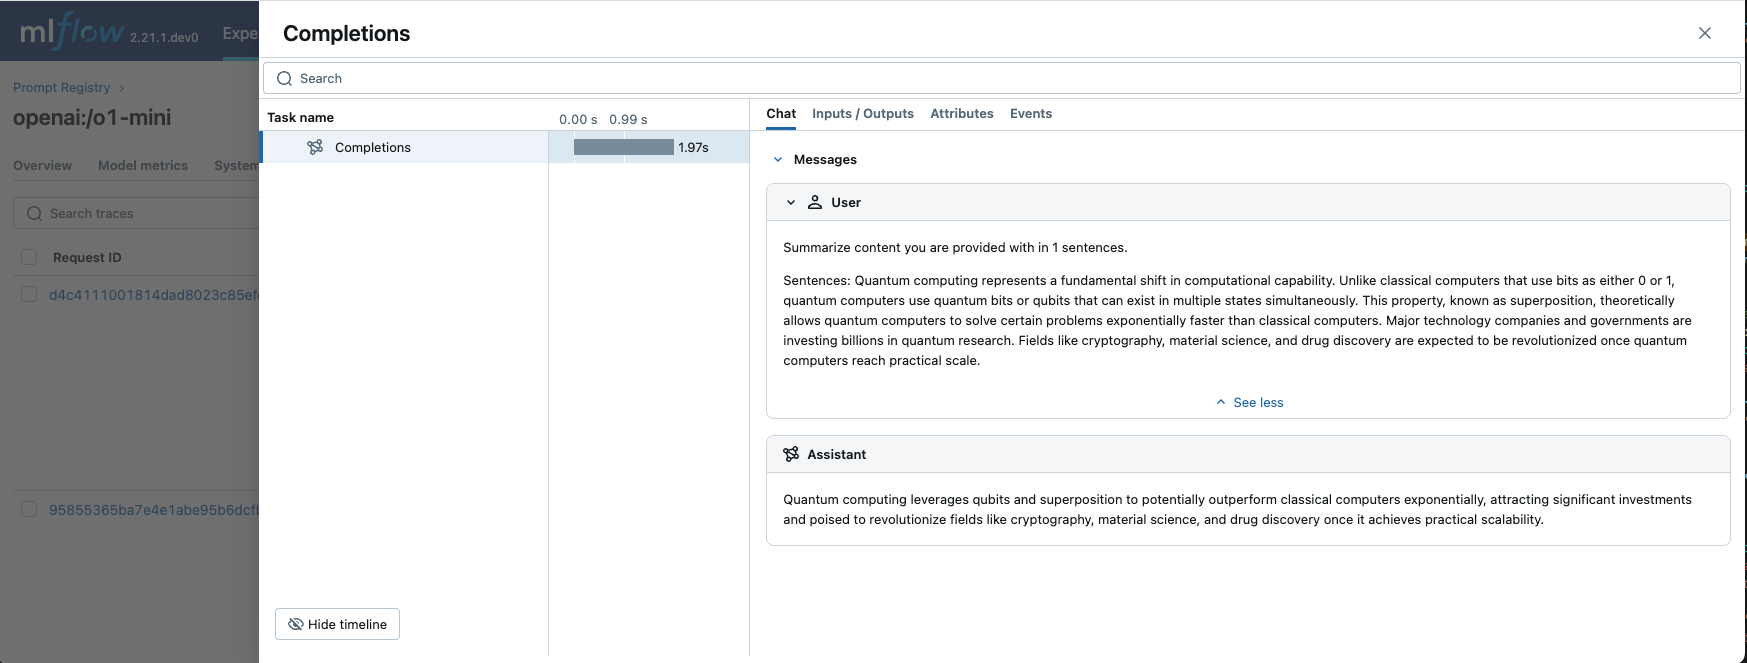Click See less to collapse message
The width and height of the screenshot is (1747, 663).
[x=1249, y=402]
